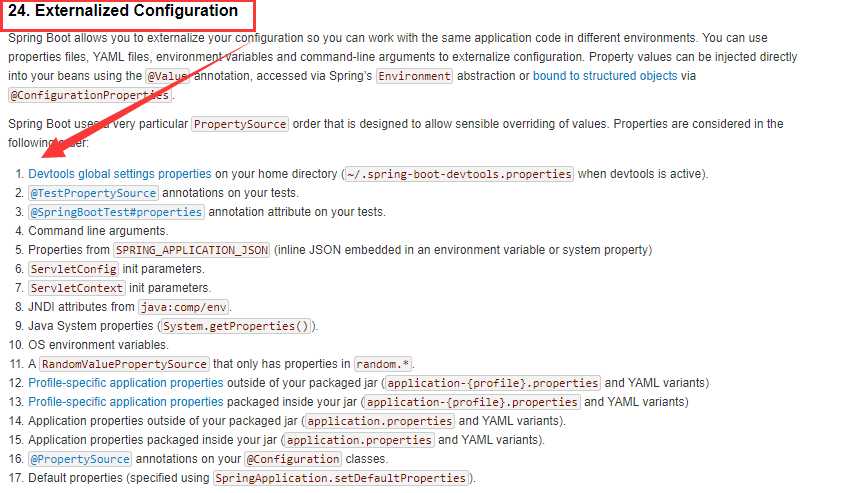Click Profile-specific application properties link in item 12
866x493 pixels.
(126, 383)
